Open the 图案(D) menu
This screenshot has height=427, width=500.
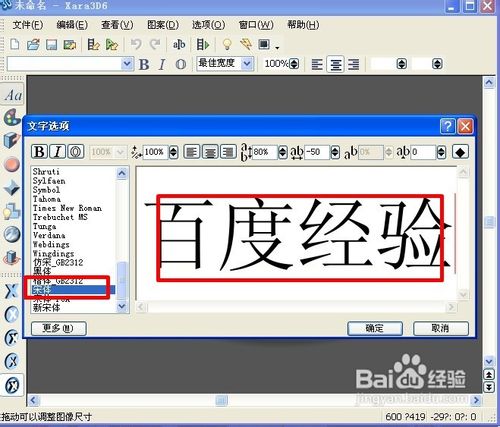click(163, 25)
